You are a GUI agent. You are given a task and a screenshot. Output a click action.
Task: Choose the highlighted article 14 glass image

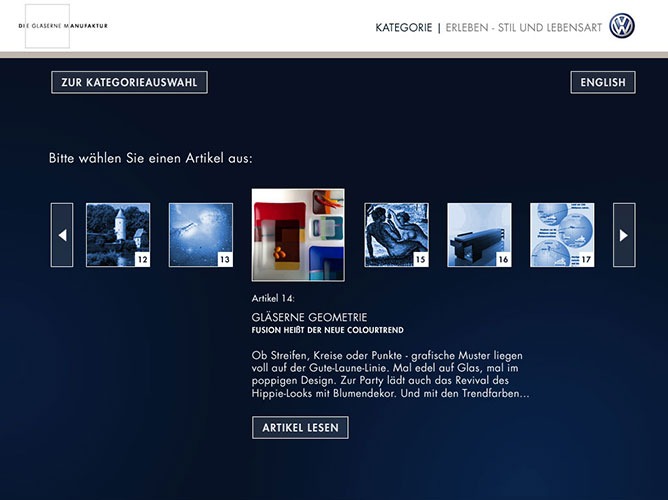[298, 235]
